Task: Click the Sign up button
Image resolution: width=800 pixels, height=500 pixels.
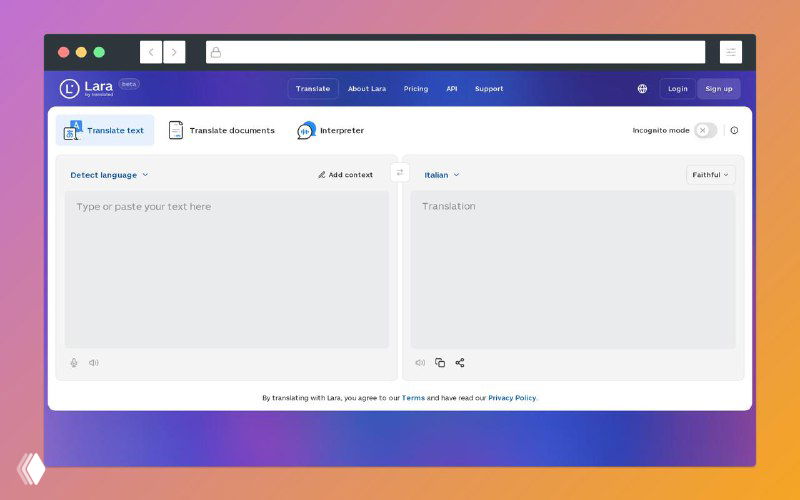Action: (x=718, y=89)
